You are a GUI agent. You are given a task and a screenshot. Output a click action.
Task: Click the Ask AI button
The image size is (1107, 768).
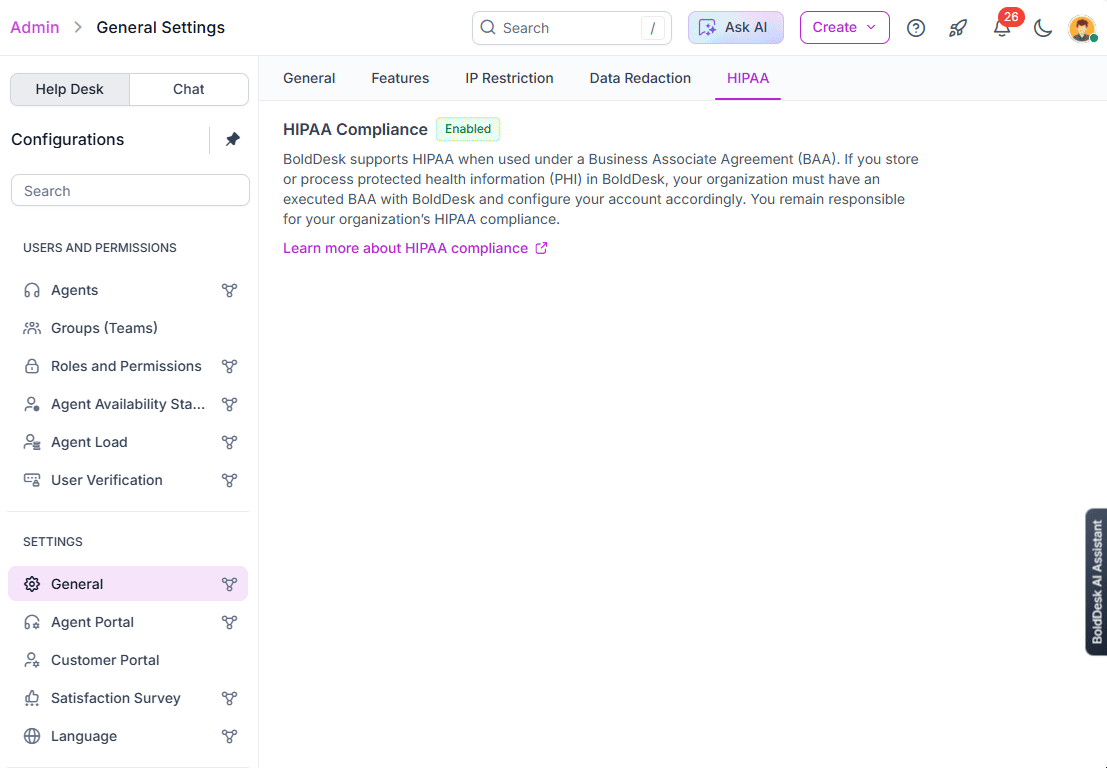735,27
